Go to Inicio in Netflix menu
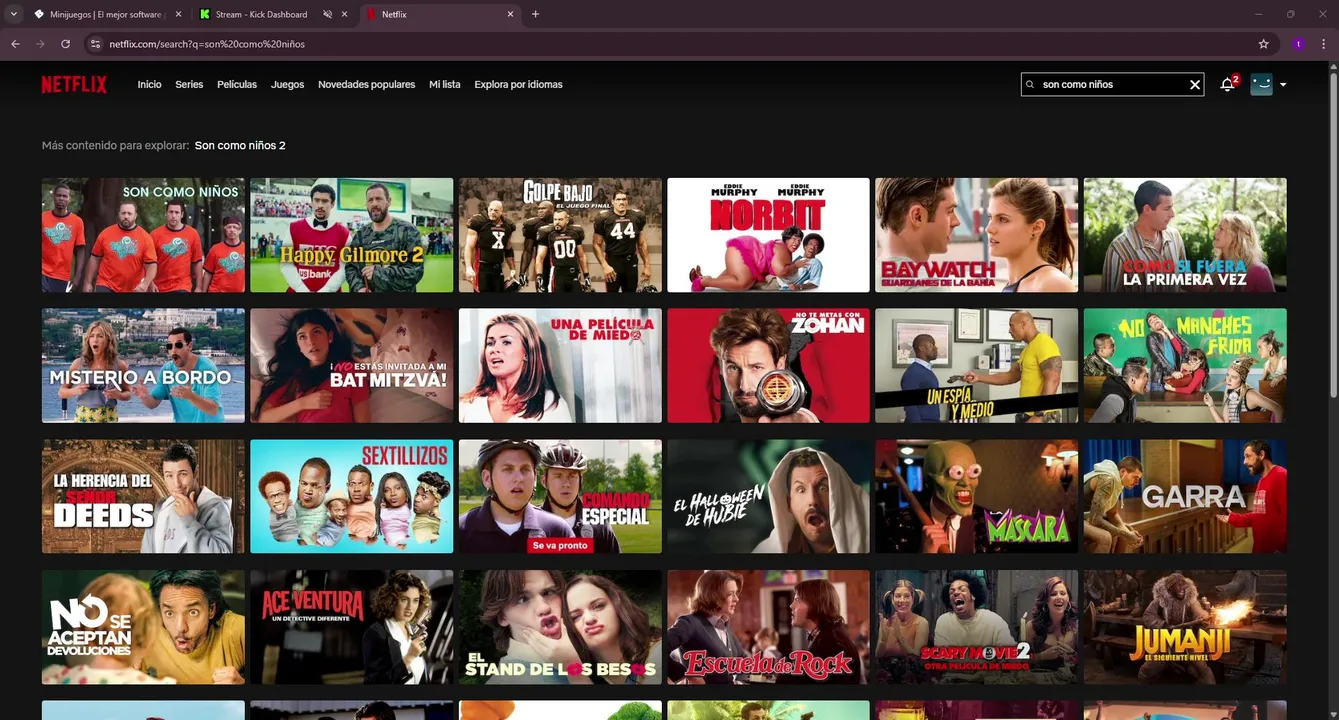This screenshot has width=1339, height=720. click(149, 85)
